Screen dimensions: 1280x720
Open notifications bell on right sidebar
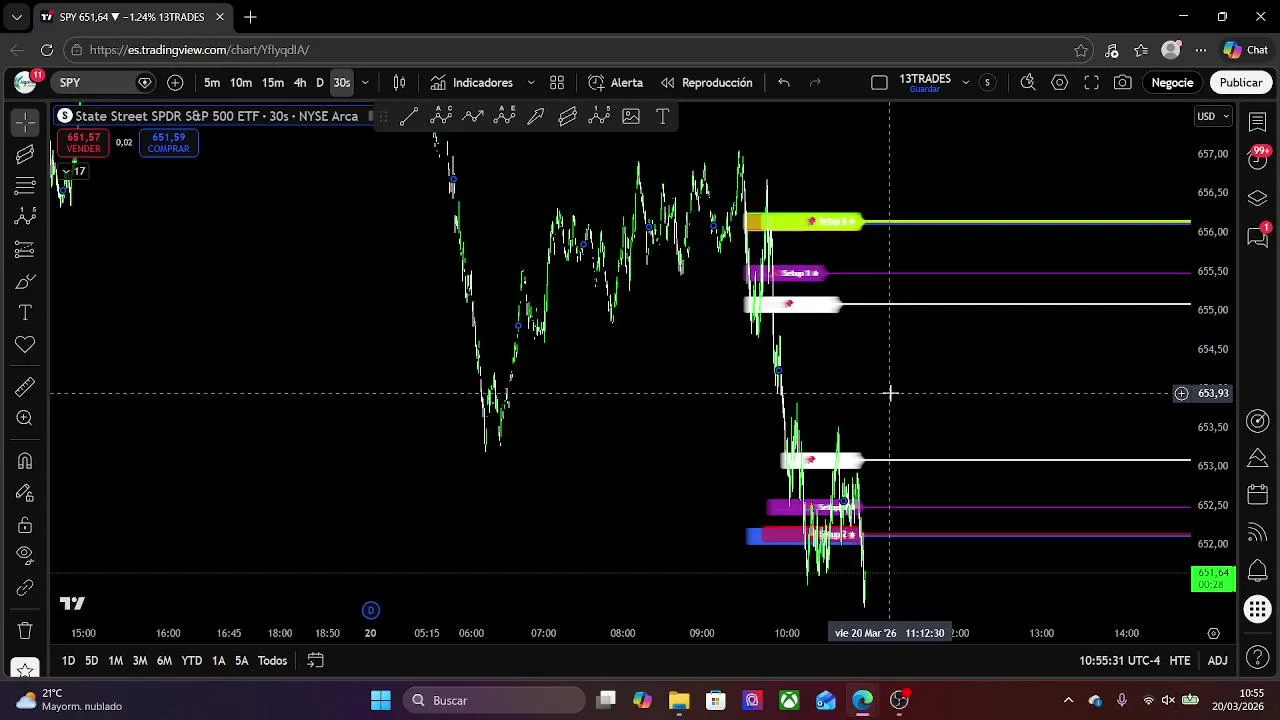pyautogui.click(x=1258, y=570)
